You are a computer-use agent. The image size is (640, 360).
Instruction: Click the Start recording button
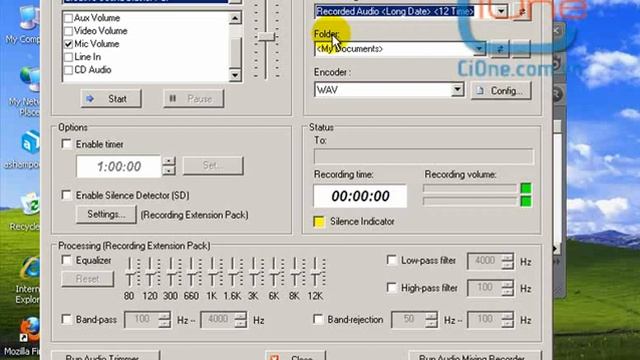click(x=111, y=99)
